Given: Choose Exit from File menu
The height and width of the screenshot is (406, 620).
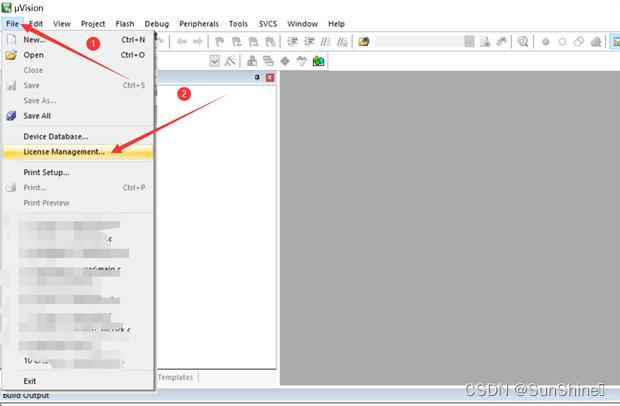Looking at the screenshot, I should pyautogui.click(x=78, y=381).
